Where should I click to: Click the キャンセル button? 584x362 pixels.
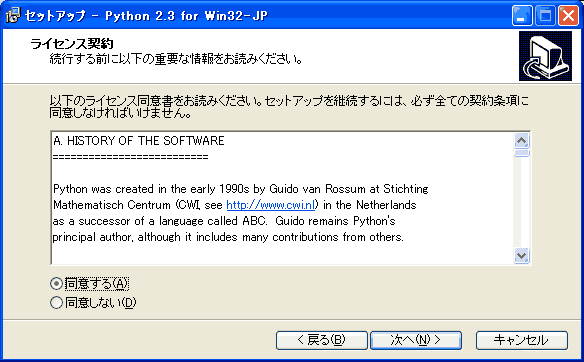(x=522, y=340)
